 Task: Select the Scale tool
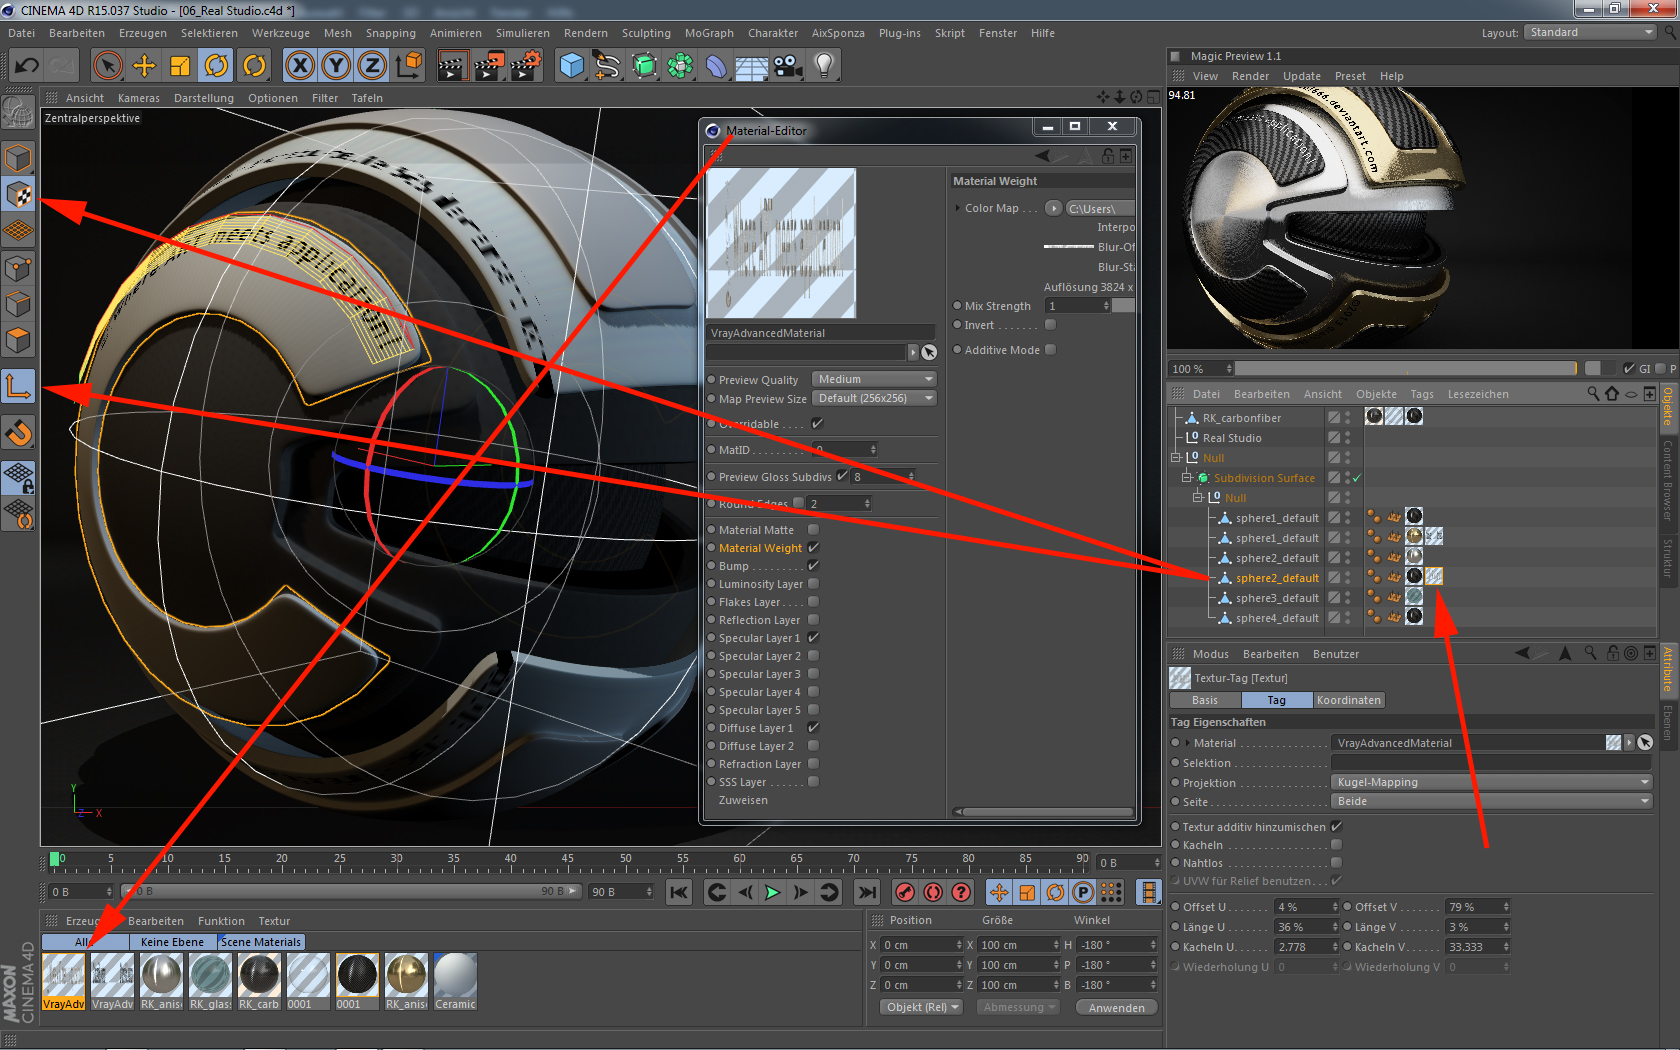point(180,66)
